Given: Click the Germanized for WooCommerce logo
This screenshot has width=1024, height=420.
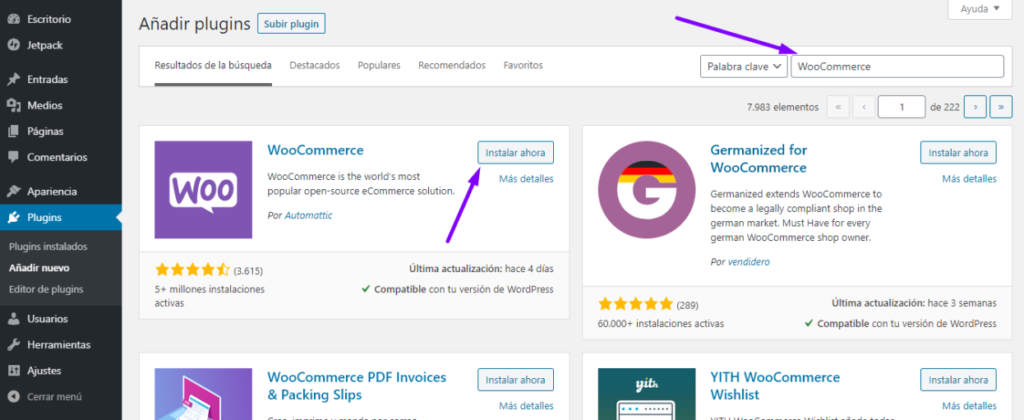Looking at the screenshot, I should tap(647, 189).
